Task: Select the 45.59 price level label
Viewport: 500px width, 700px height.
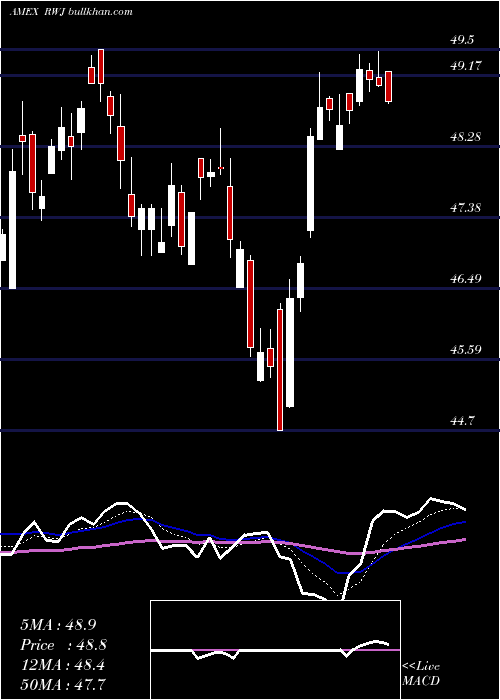Action: click(x=466, y=349)
